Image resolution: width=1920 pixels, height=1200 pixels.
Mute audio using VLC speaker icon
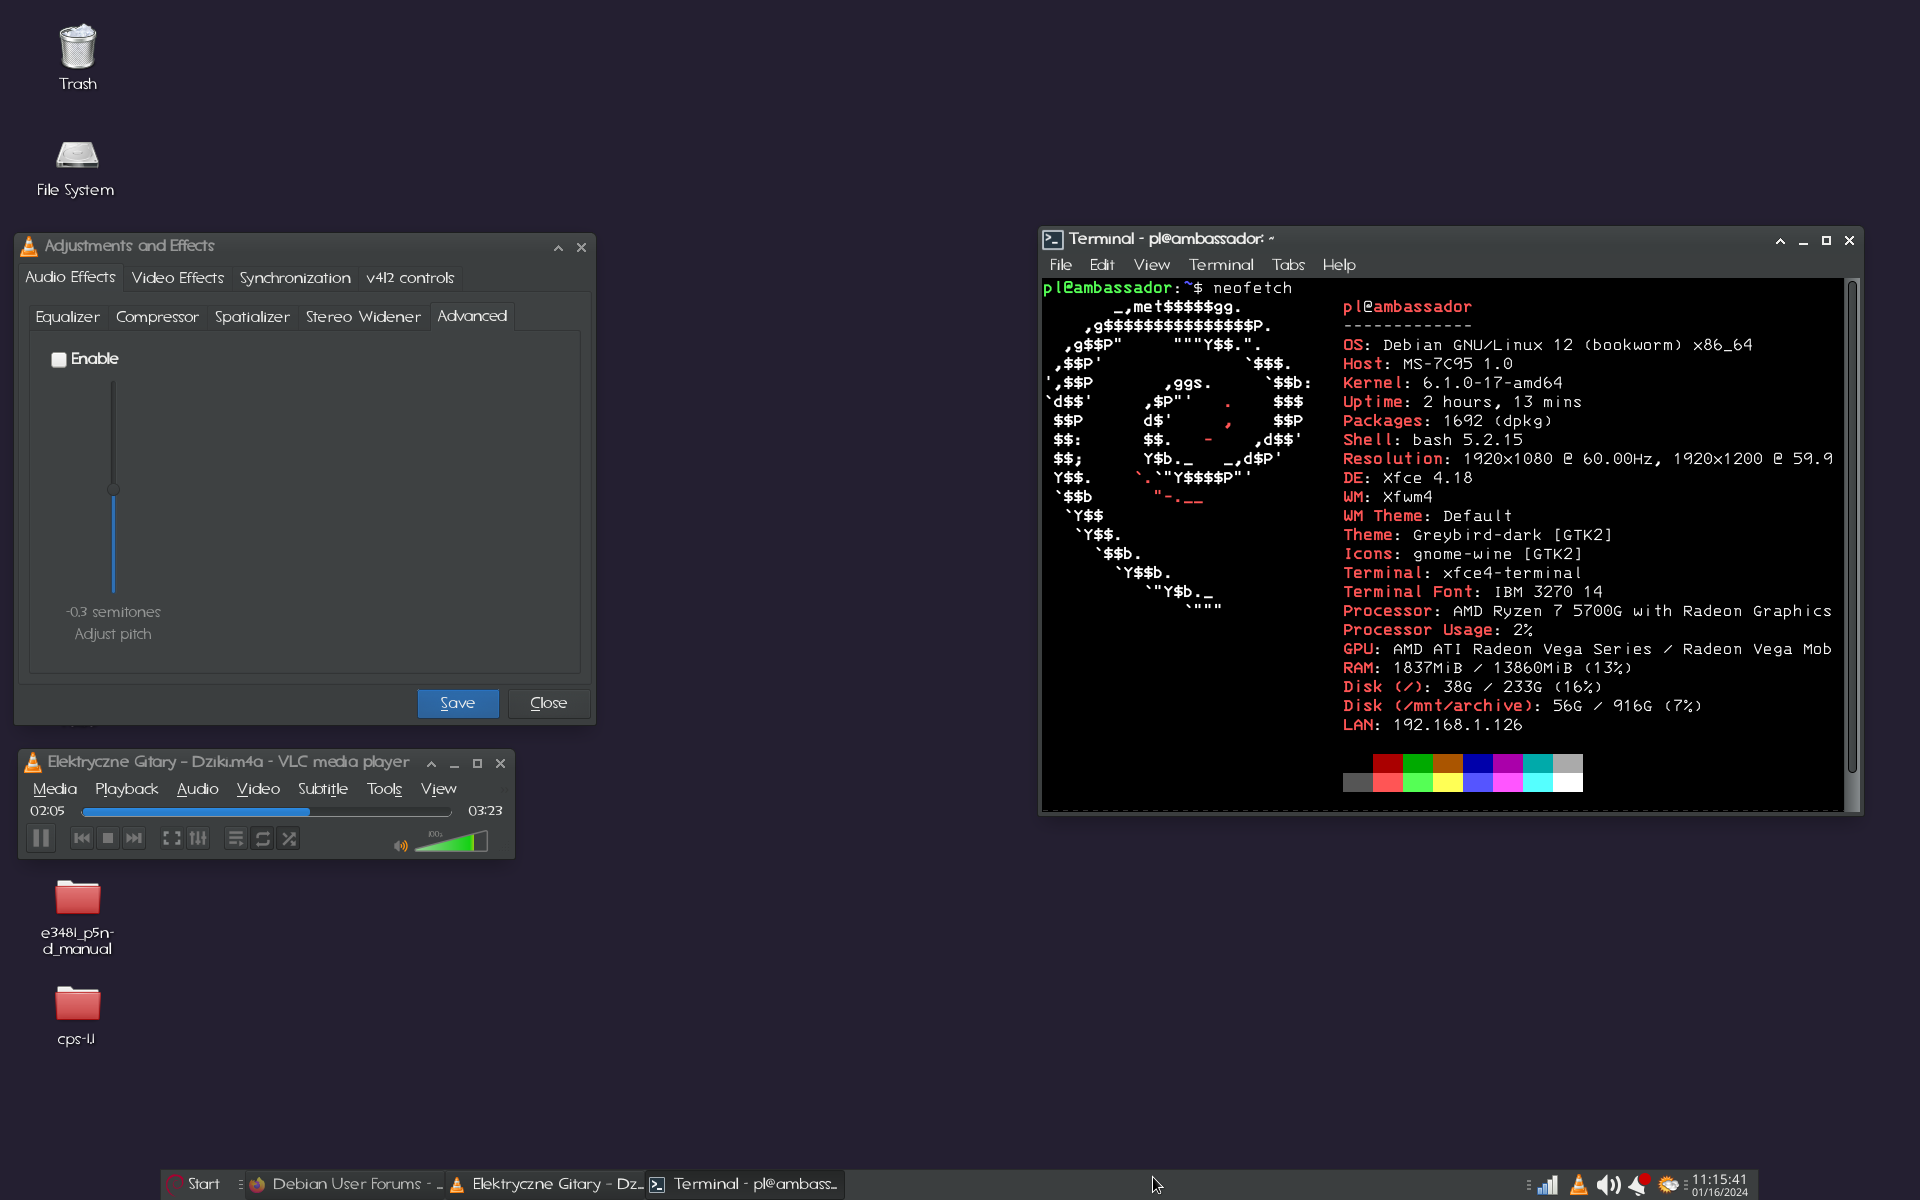[x=401, y=845]
